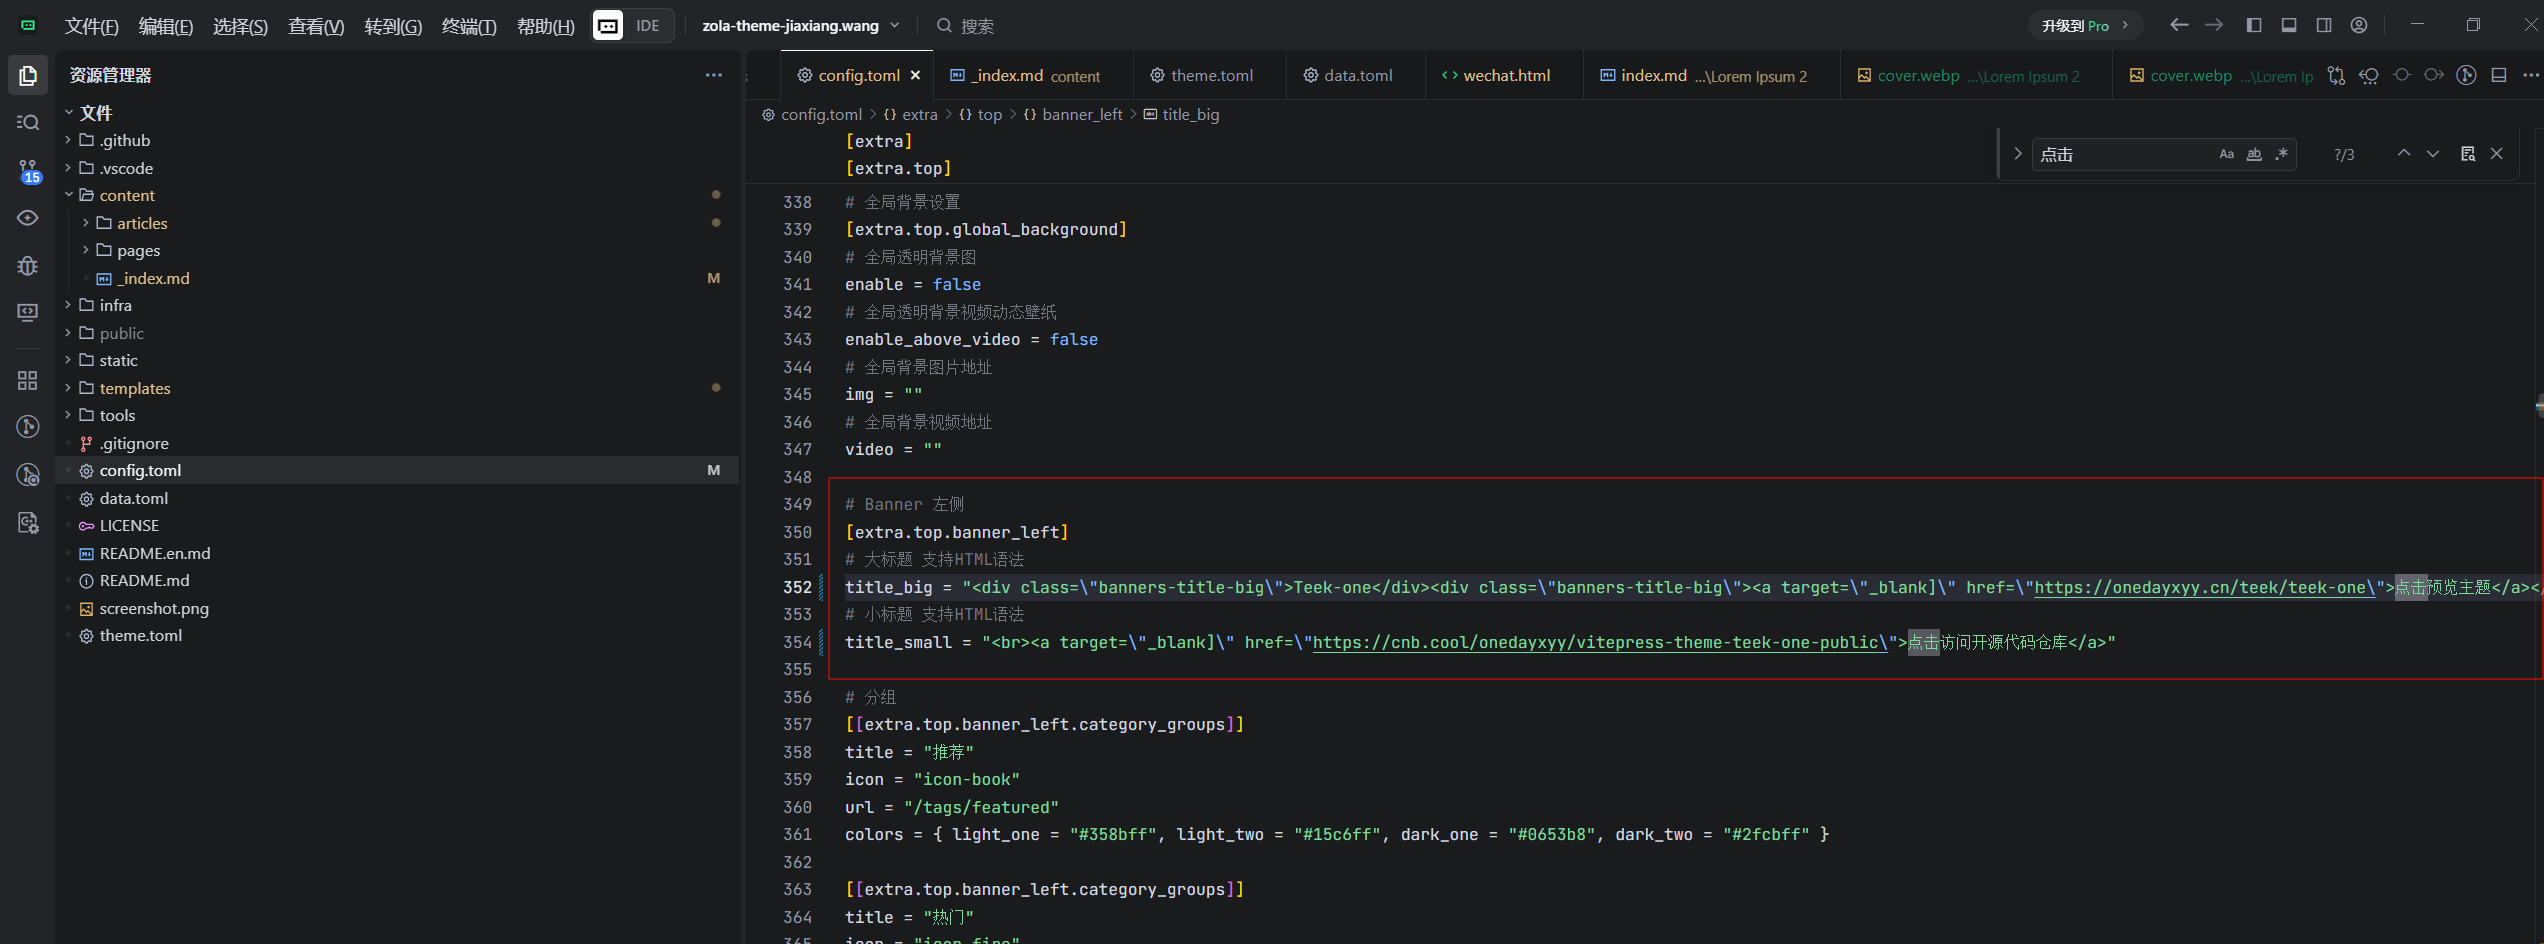The image size is (2544, 944).
Task: Go to previous match in find widget
Action: coord(2404,153)
